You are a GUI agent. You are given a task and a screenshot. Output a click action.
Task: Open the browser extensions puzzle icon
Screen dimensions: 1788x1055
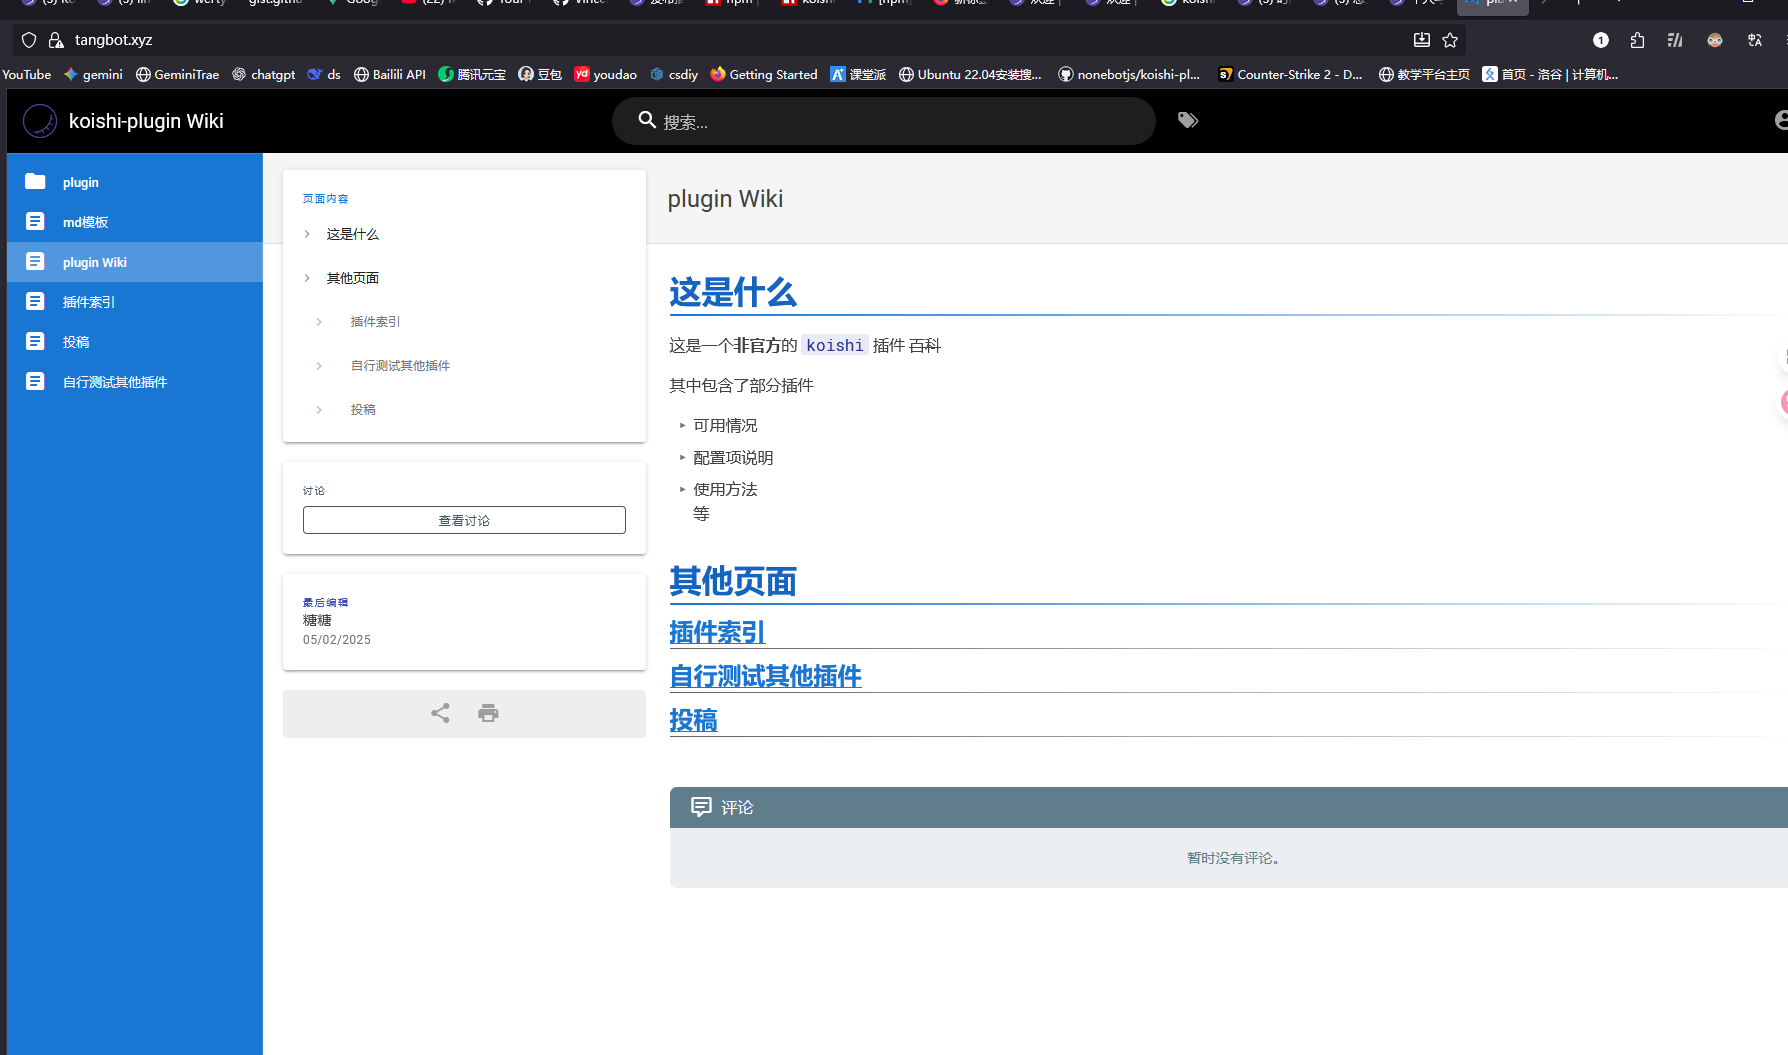click(x=1637, y=40)
